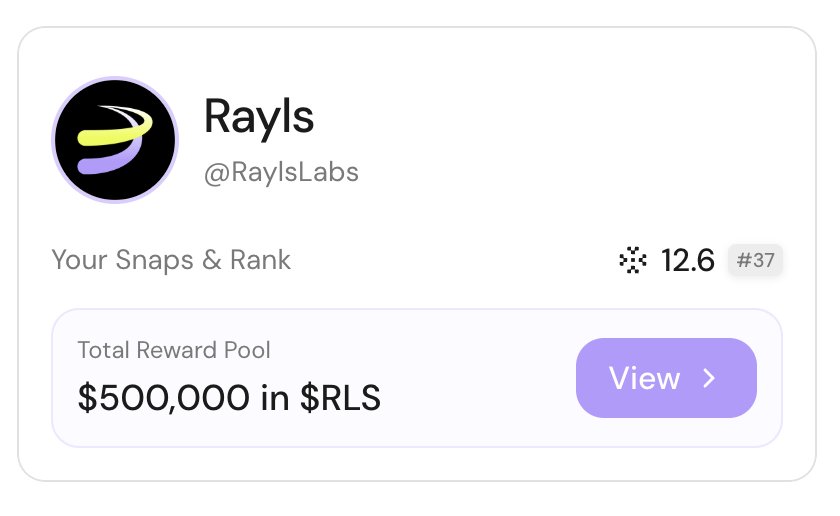Click the Rayls project logo avatar
The image size is (840, 516).
click(x=114, y=140)
